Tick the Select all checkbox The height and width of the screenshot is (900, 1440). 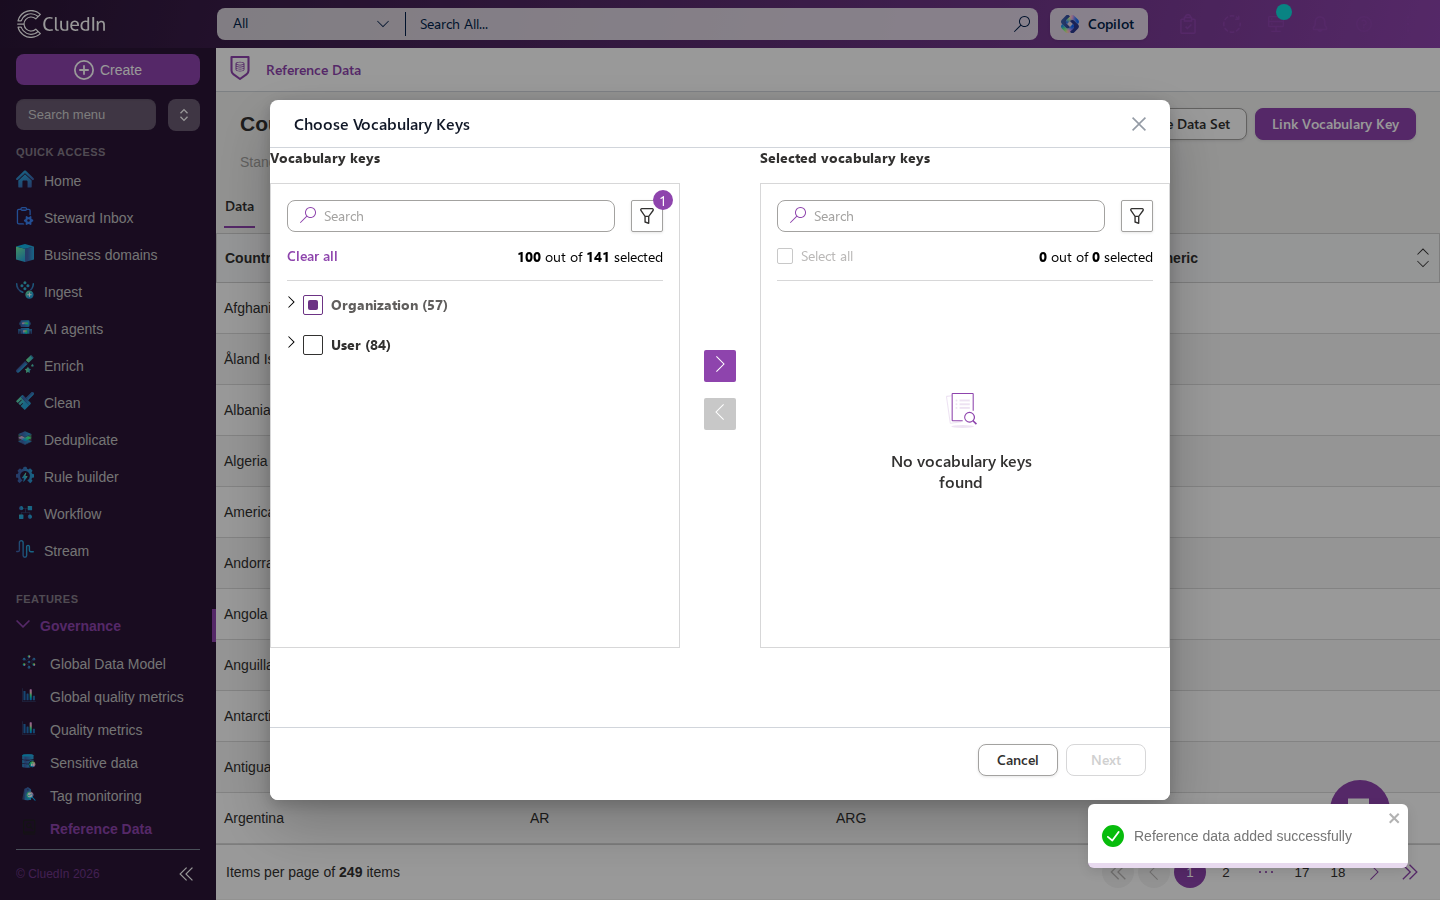[x=785, y=256]
